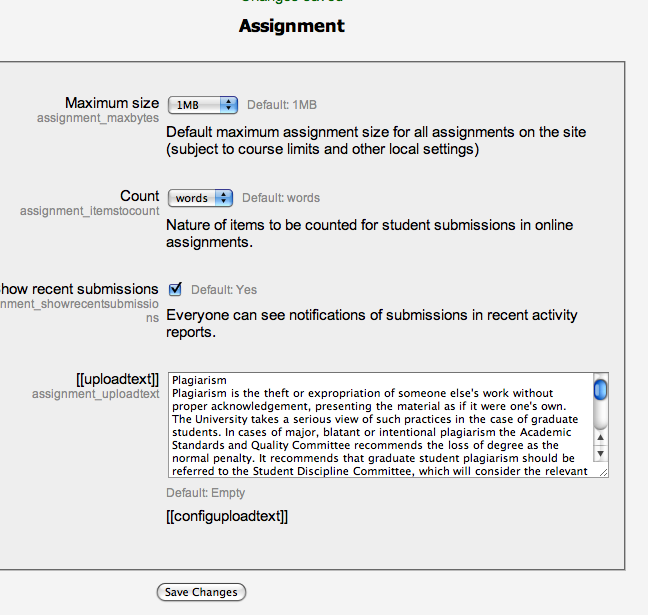Click the Assignment heading

(x=292, y=26)
